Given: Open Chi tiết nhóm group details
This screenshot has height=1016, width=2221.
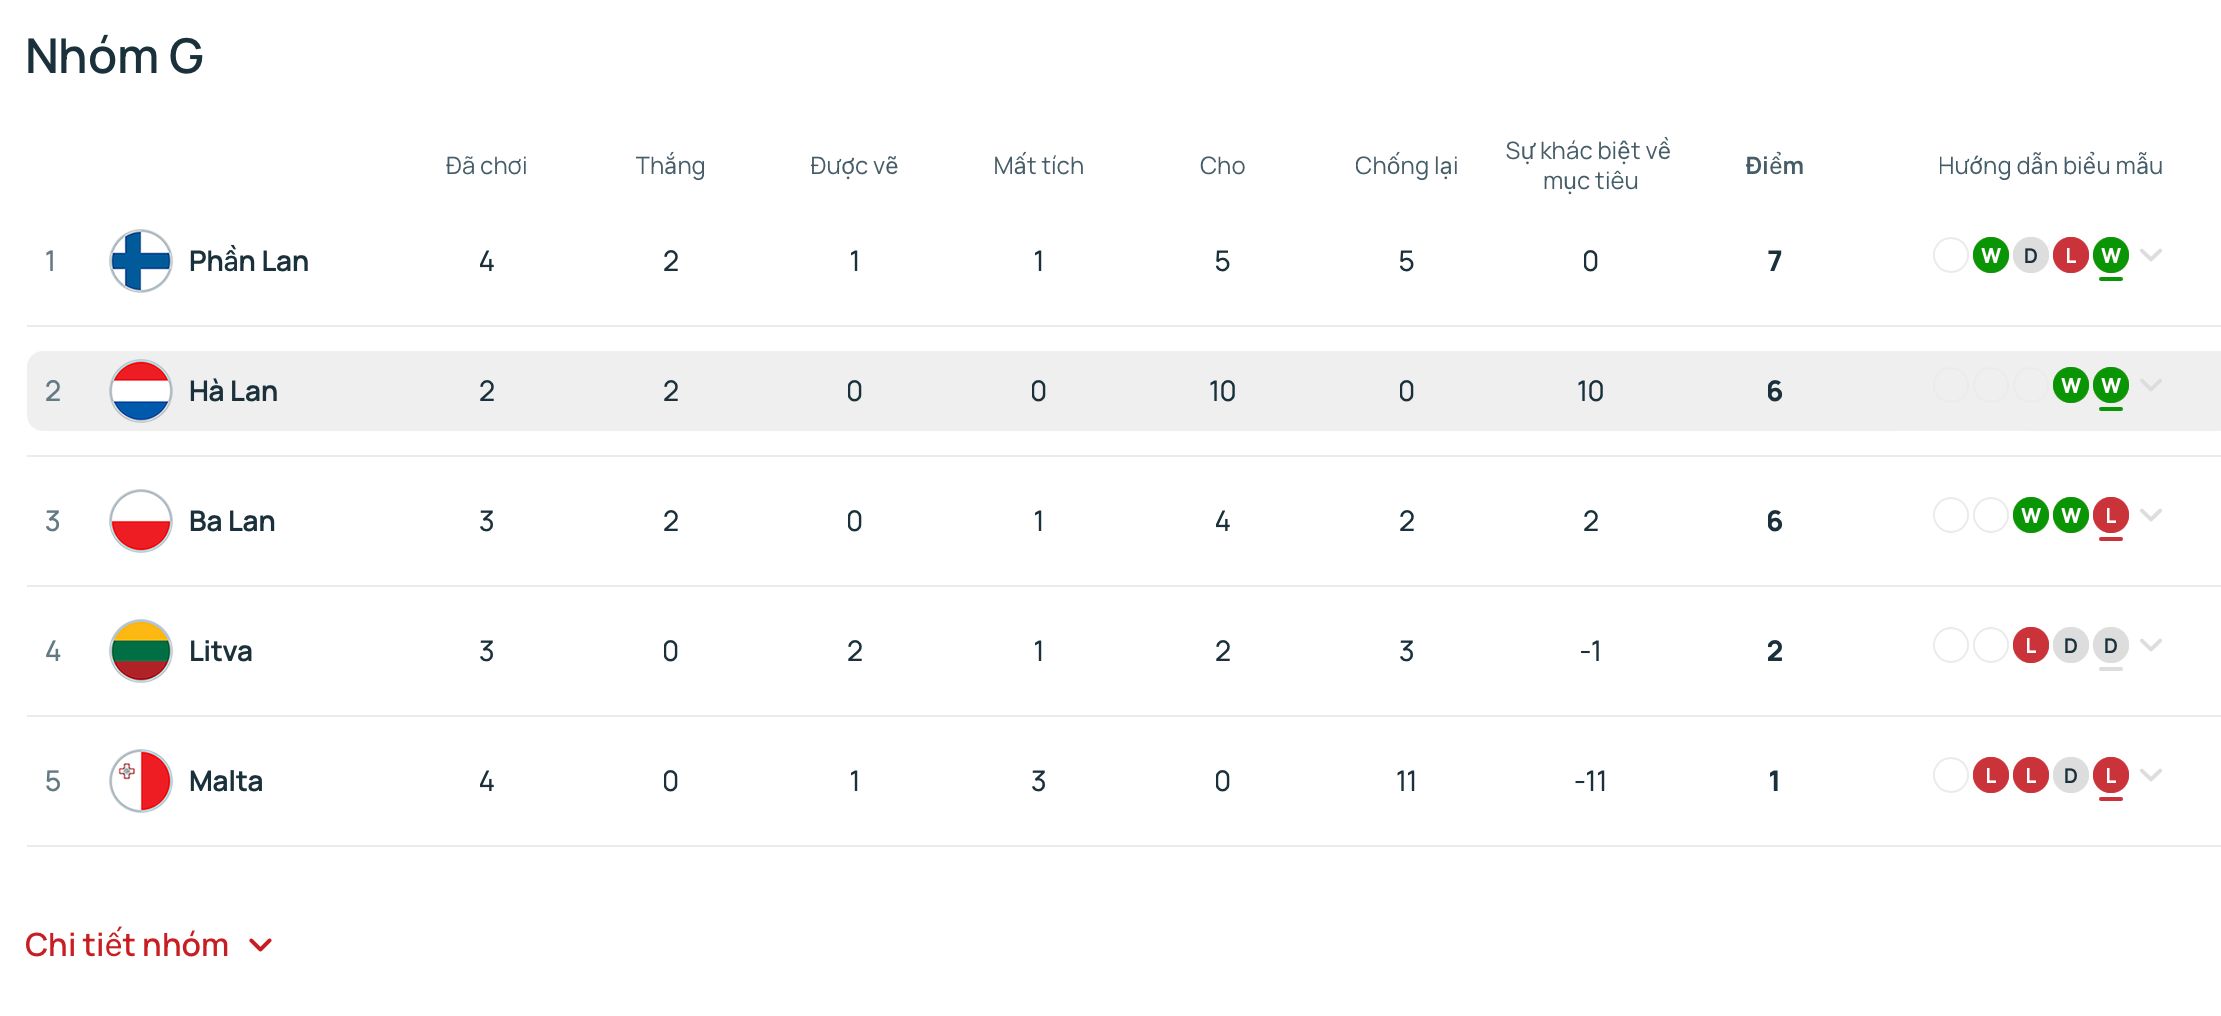Looking at the screenshot, I should tap(149, 945).
